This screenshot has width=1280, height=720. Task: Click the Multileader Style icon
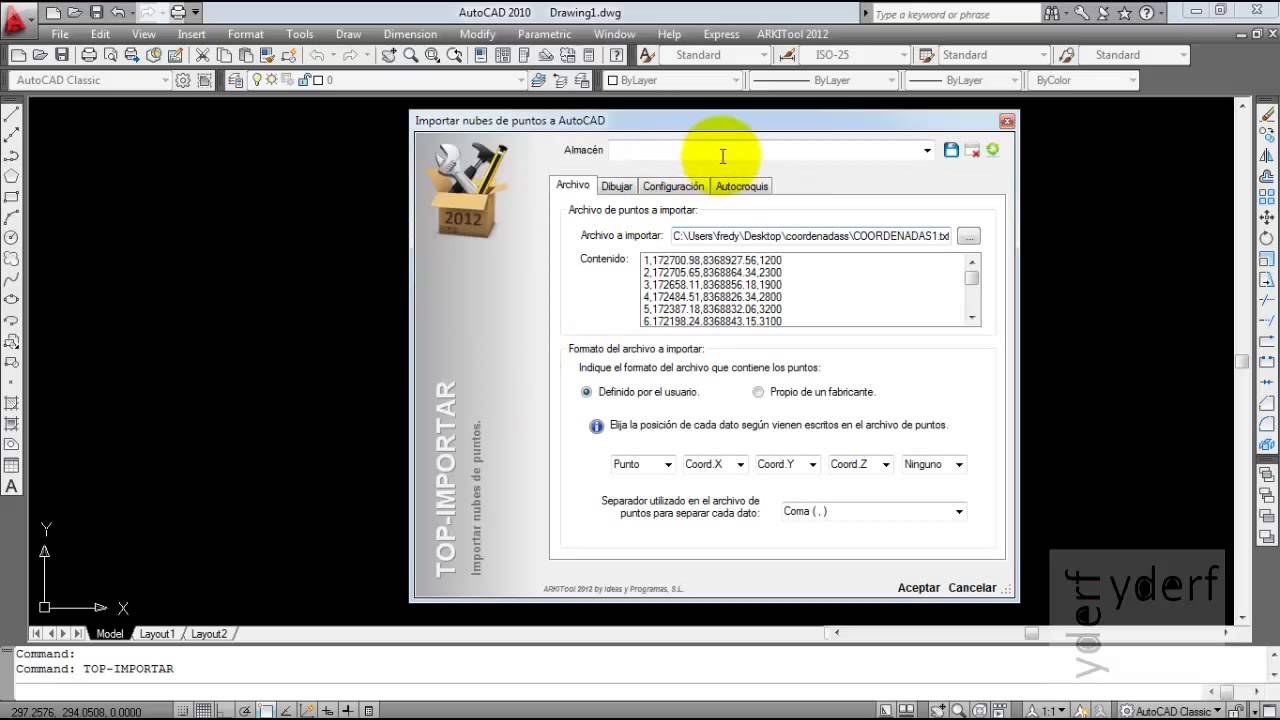click(1066, 55)
